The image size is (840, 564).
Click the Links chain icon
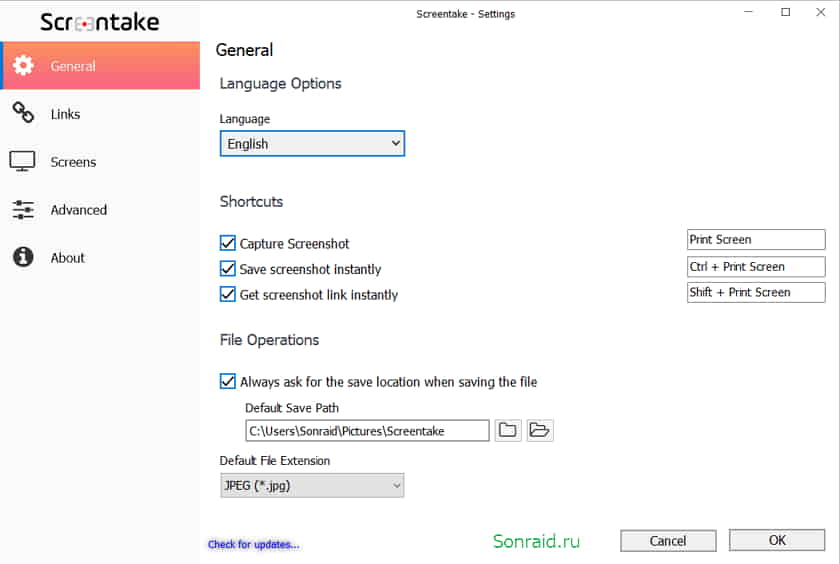click(23, 113)
